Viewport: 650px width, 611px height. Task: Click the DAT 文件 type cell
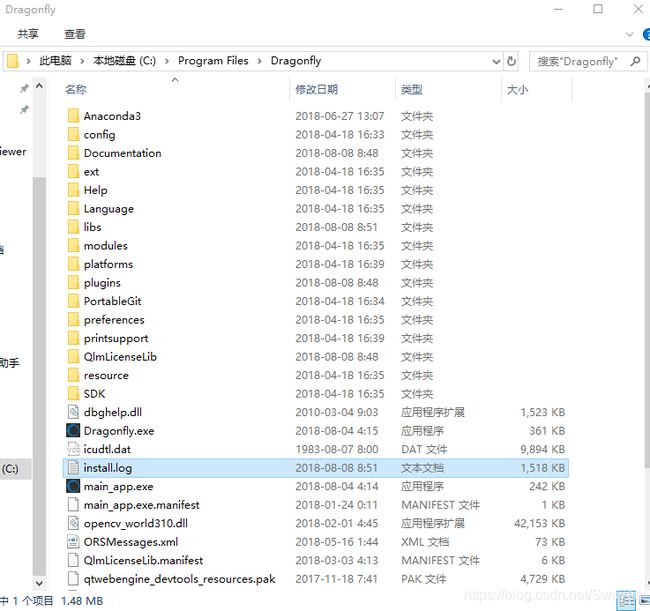coord(424,449)
